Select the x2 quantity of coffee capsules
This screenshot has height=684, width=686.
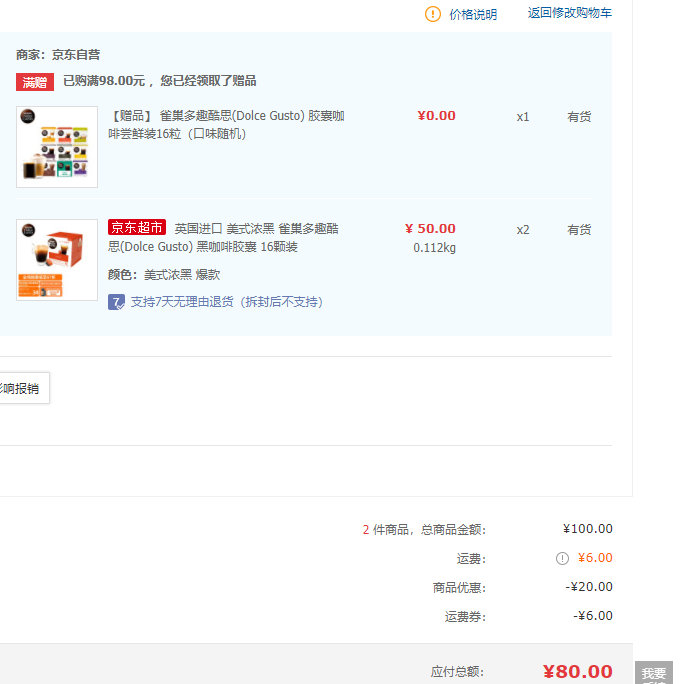[523, 230]
